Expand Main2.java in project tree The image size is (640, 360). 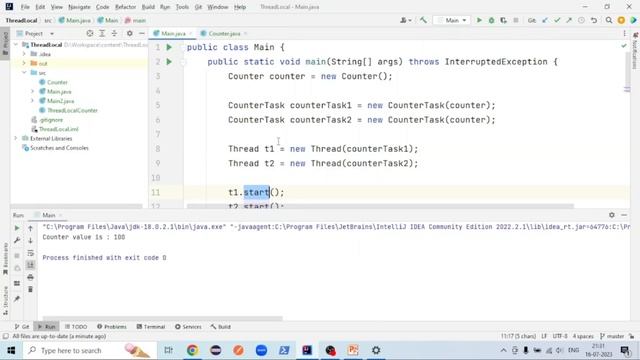[x=33, y=101]
